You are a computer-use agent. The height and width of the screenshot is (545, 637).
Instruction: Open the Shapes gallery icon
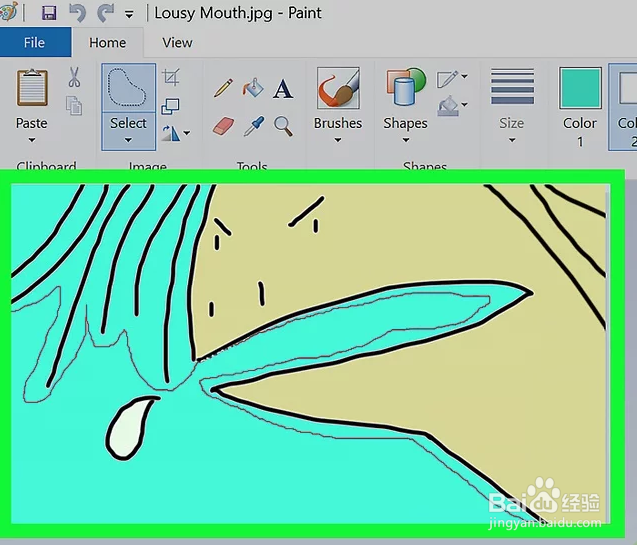[x=405, y=87]
